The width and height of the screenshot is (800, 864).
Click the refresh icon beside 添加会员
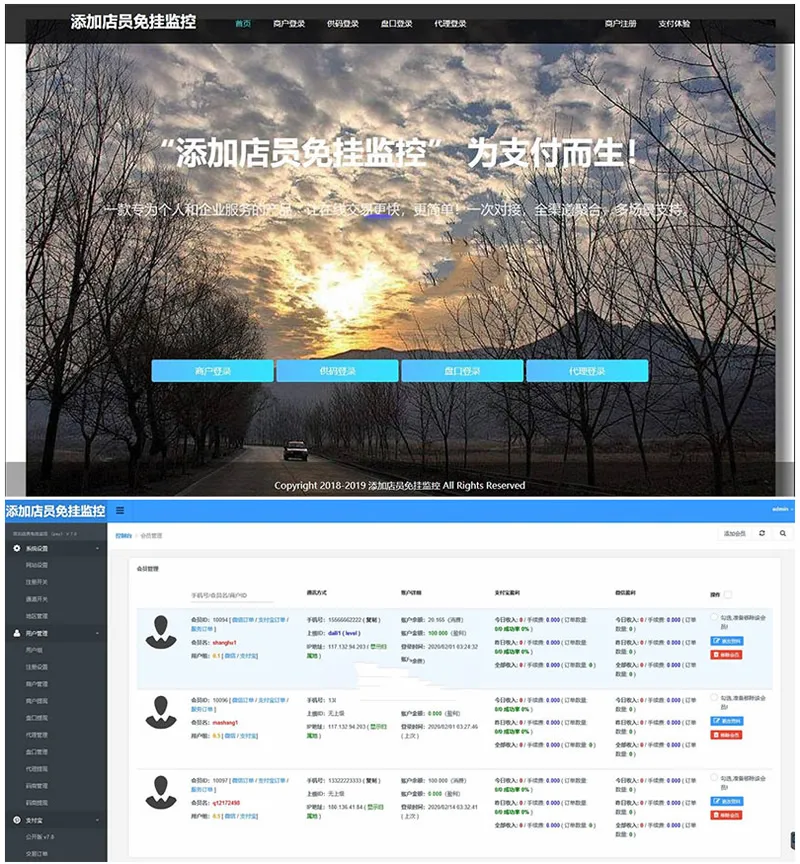[x=762, y=533]
